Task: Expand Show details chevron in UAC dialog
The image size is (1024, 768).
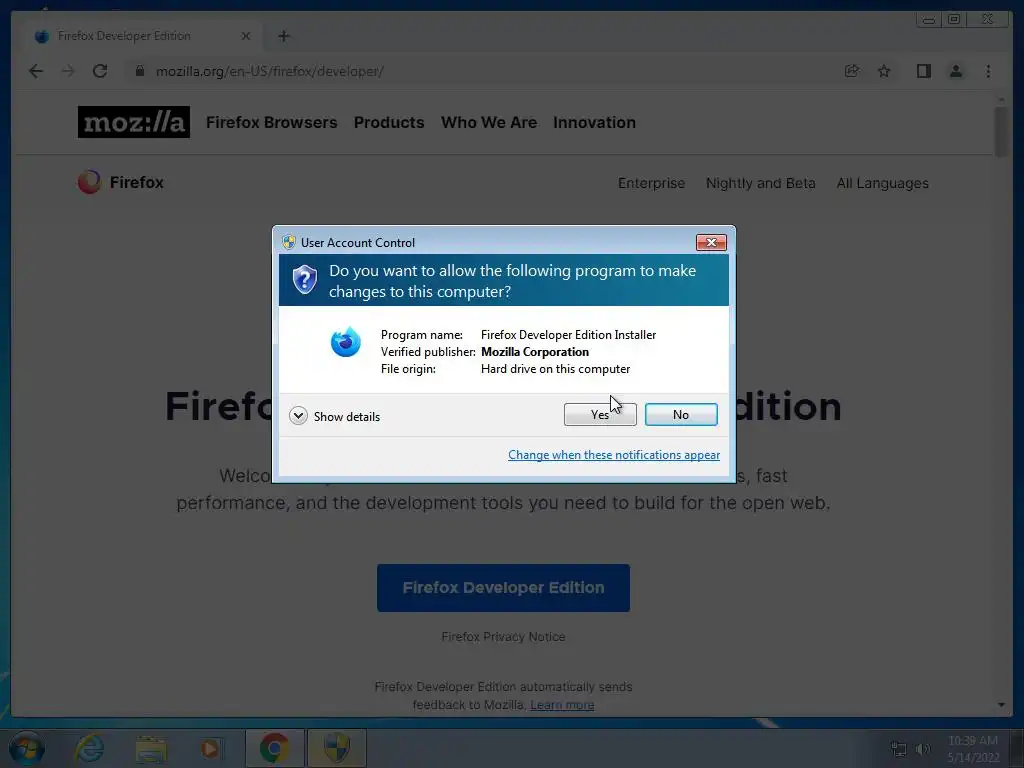Action: pyautogui.click(x=298, y=416)
